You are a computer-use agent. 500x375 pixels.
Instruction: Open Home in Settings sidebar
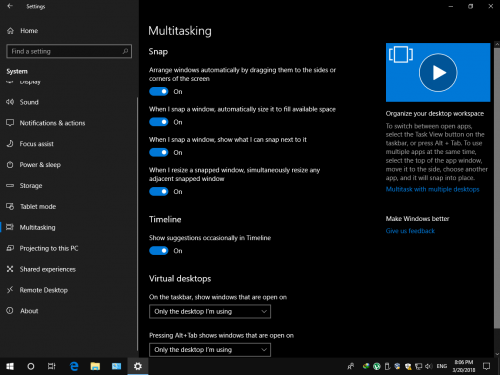(x=29, y=31)
